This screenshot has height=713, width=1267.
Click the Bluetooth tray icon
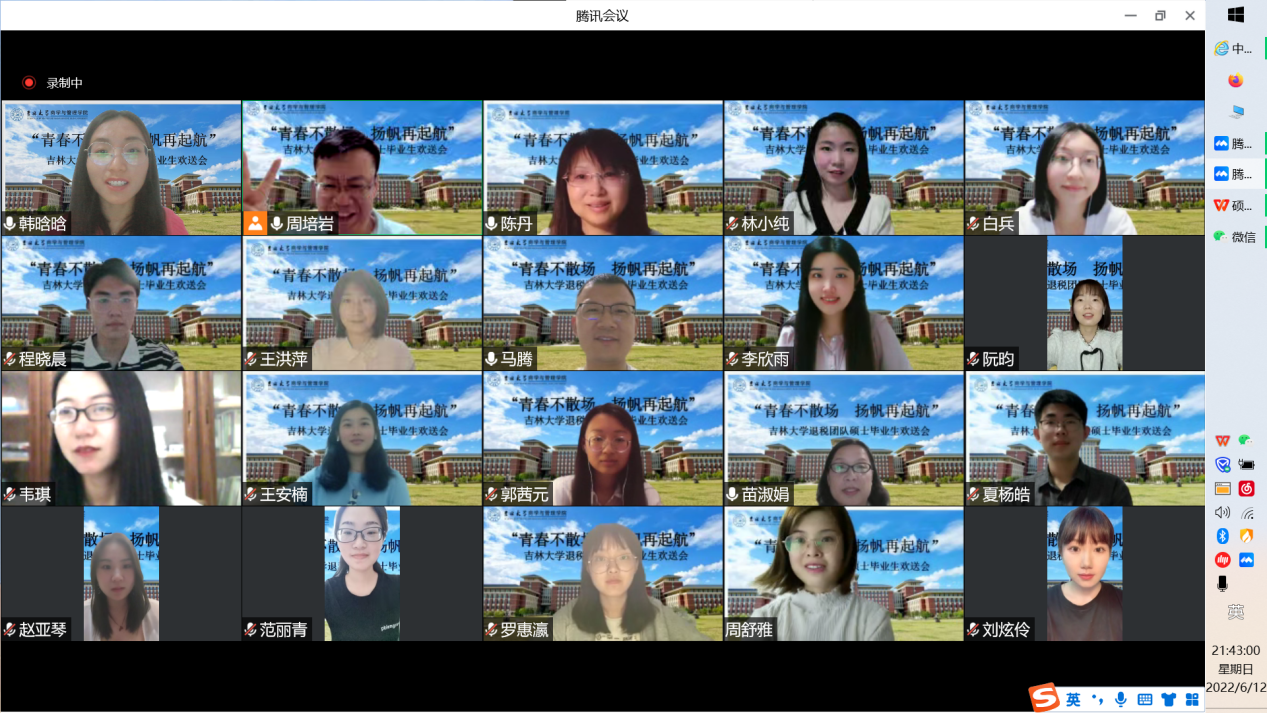pos(1222,536)
